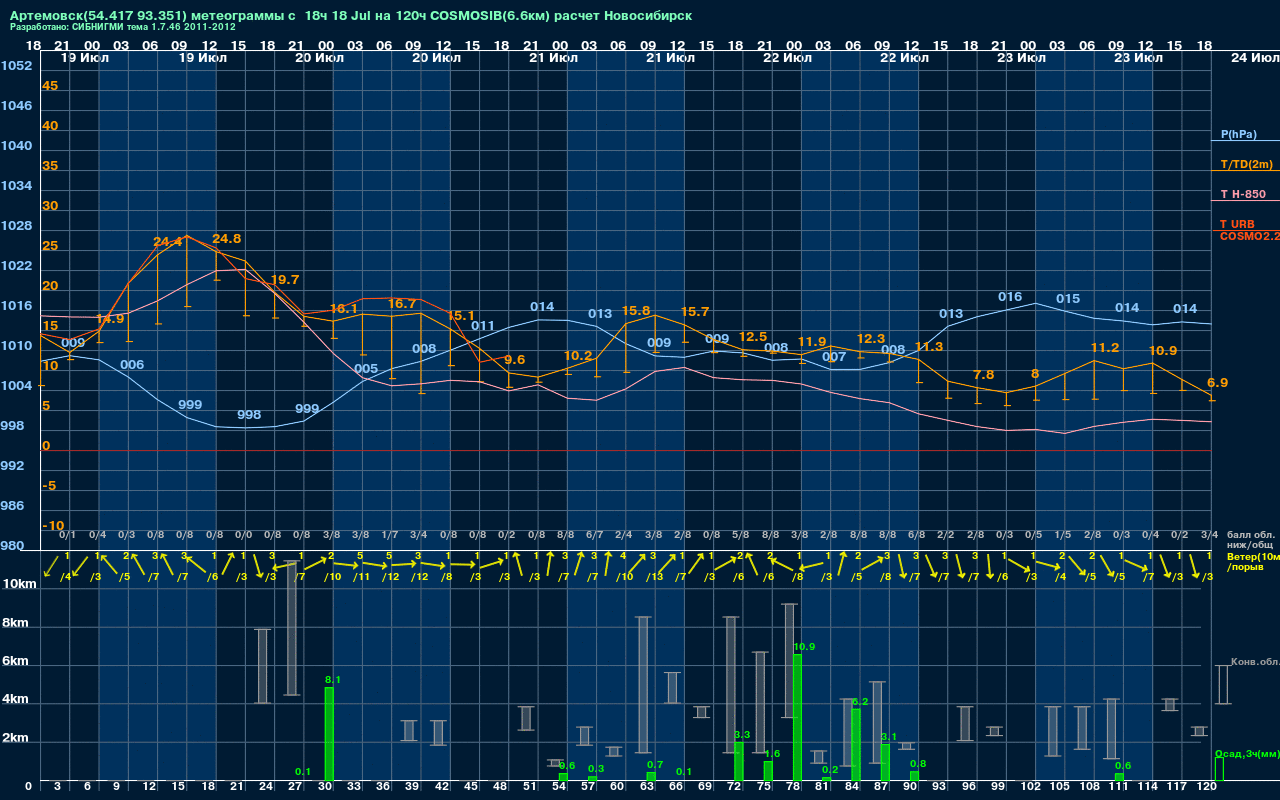Click the 1052 pressure axis label

click(17, 66)
